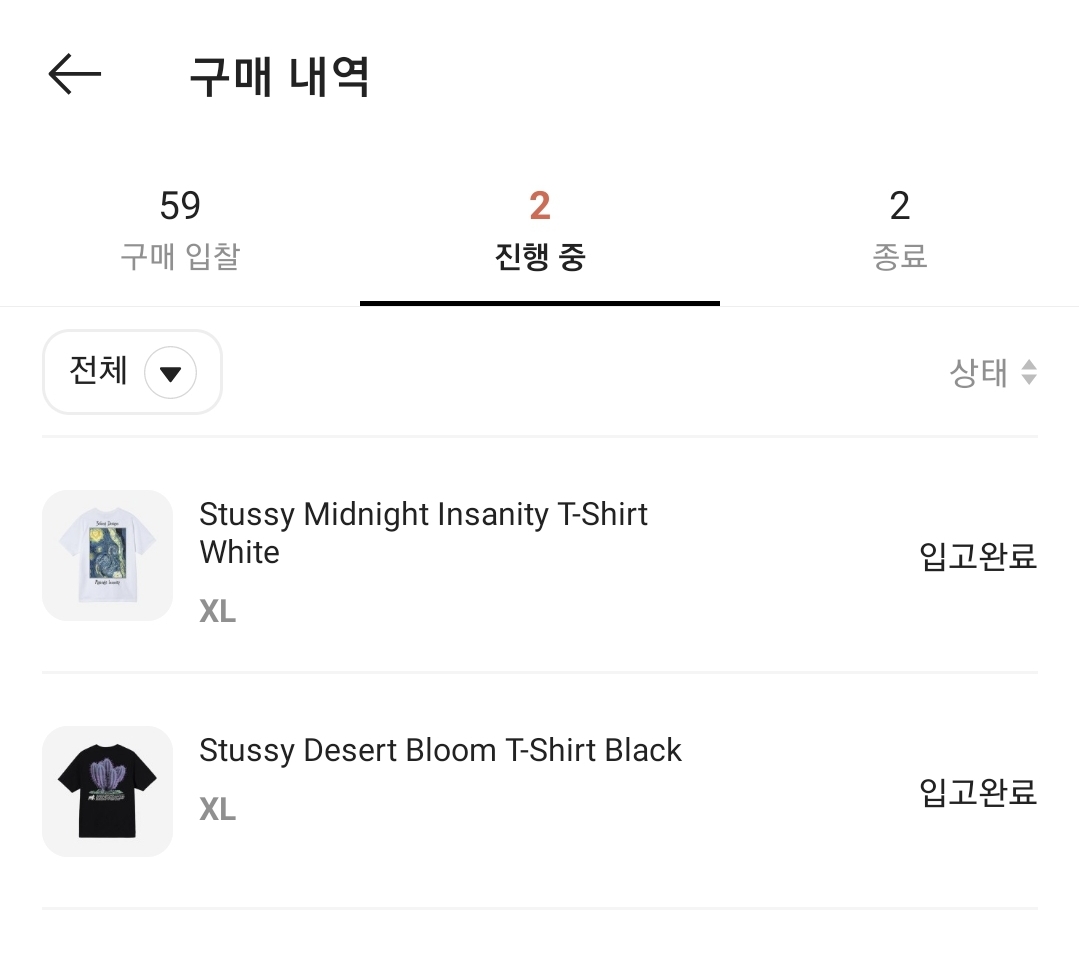Sort by 상태 using the up-down arrows
This screenshot has height=963, width=1079.
(x=1029, y=372)
